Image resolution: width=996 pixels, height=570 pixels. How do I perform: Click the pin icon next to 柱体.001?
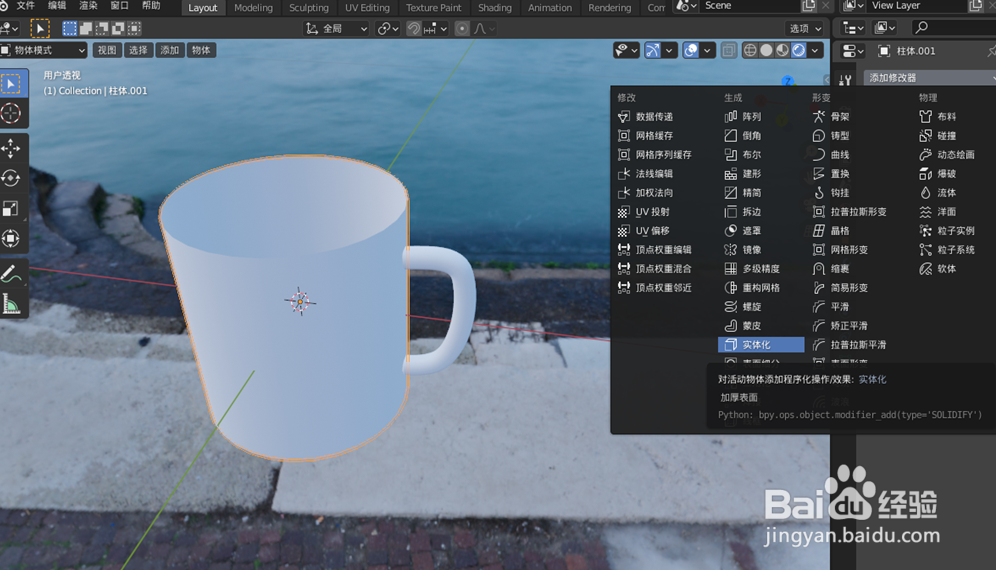[x=991, y=51]
